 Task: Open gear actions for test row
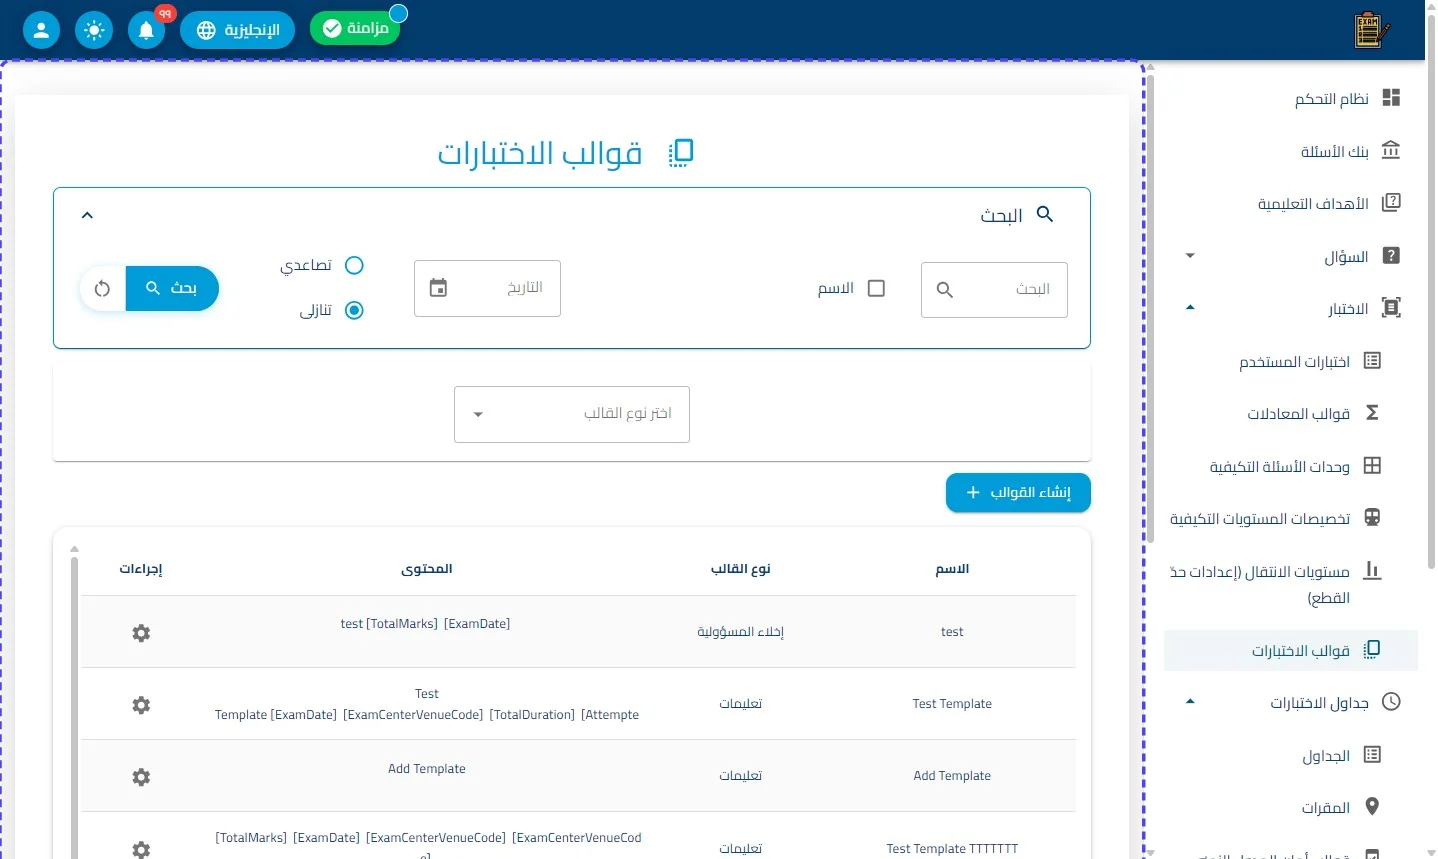click(141, 633)
